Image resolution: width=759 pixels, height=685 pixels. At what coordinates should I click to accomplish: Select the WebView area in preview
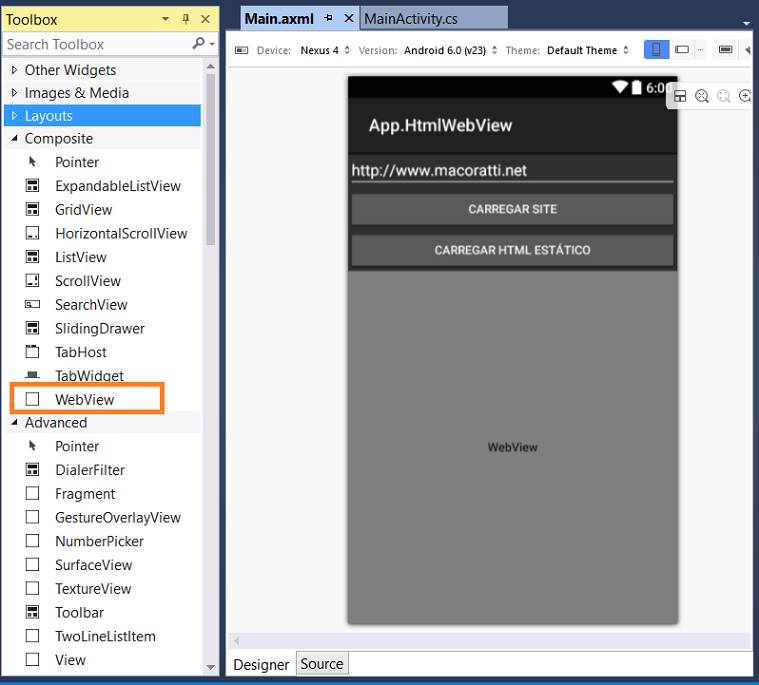(512, 447)
